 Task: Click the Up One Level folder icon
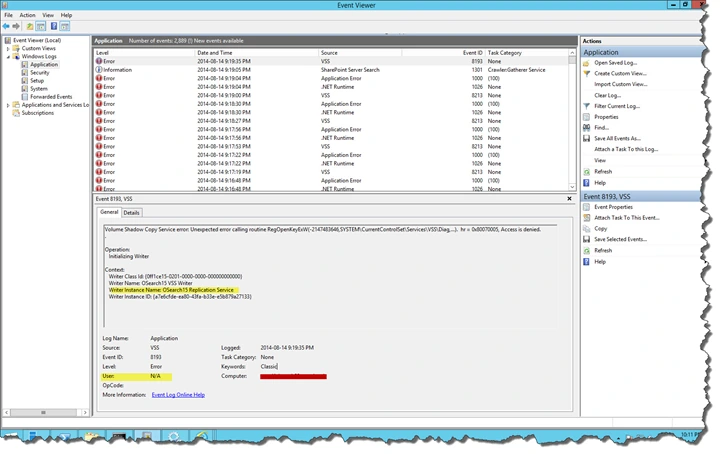tap(29, 26)
